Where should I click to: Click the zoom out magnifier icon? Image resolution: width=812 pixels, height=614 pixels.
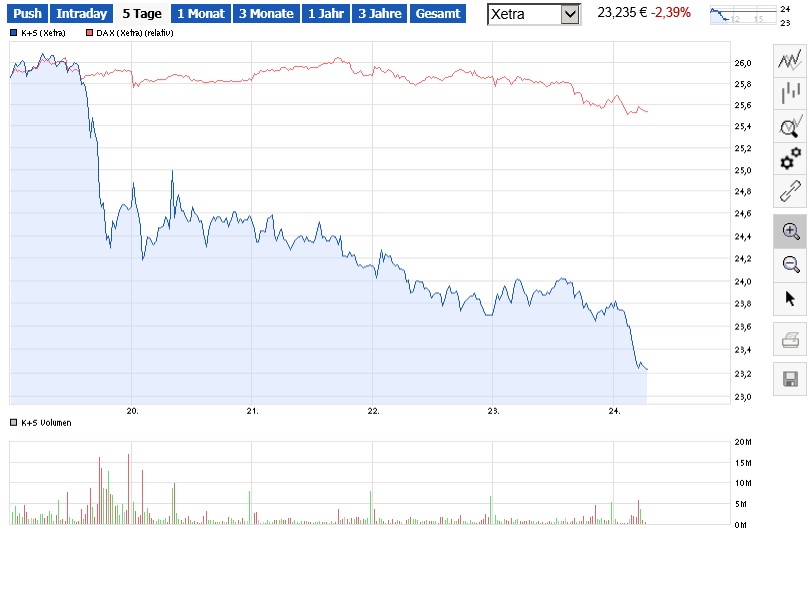click(790, 265)
